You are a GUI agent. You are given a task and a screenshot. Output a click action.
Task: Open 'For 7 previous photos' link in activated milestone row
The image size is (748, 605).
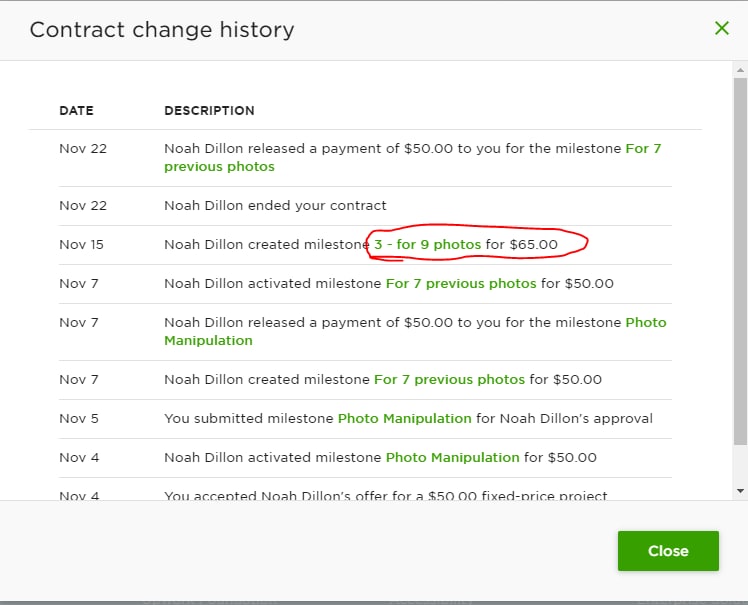461,283
